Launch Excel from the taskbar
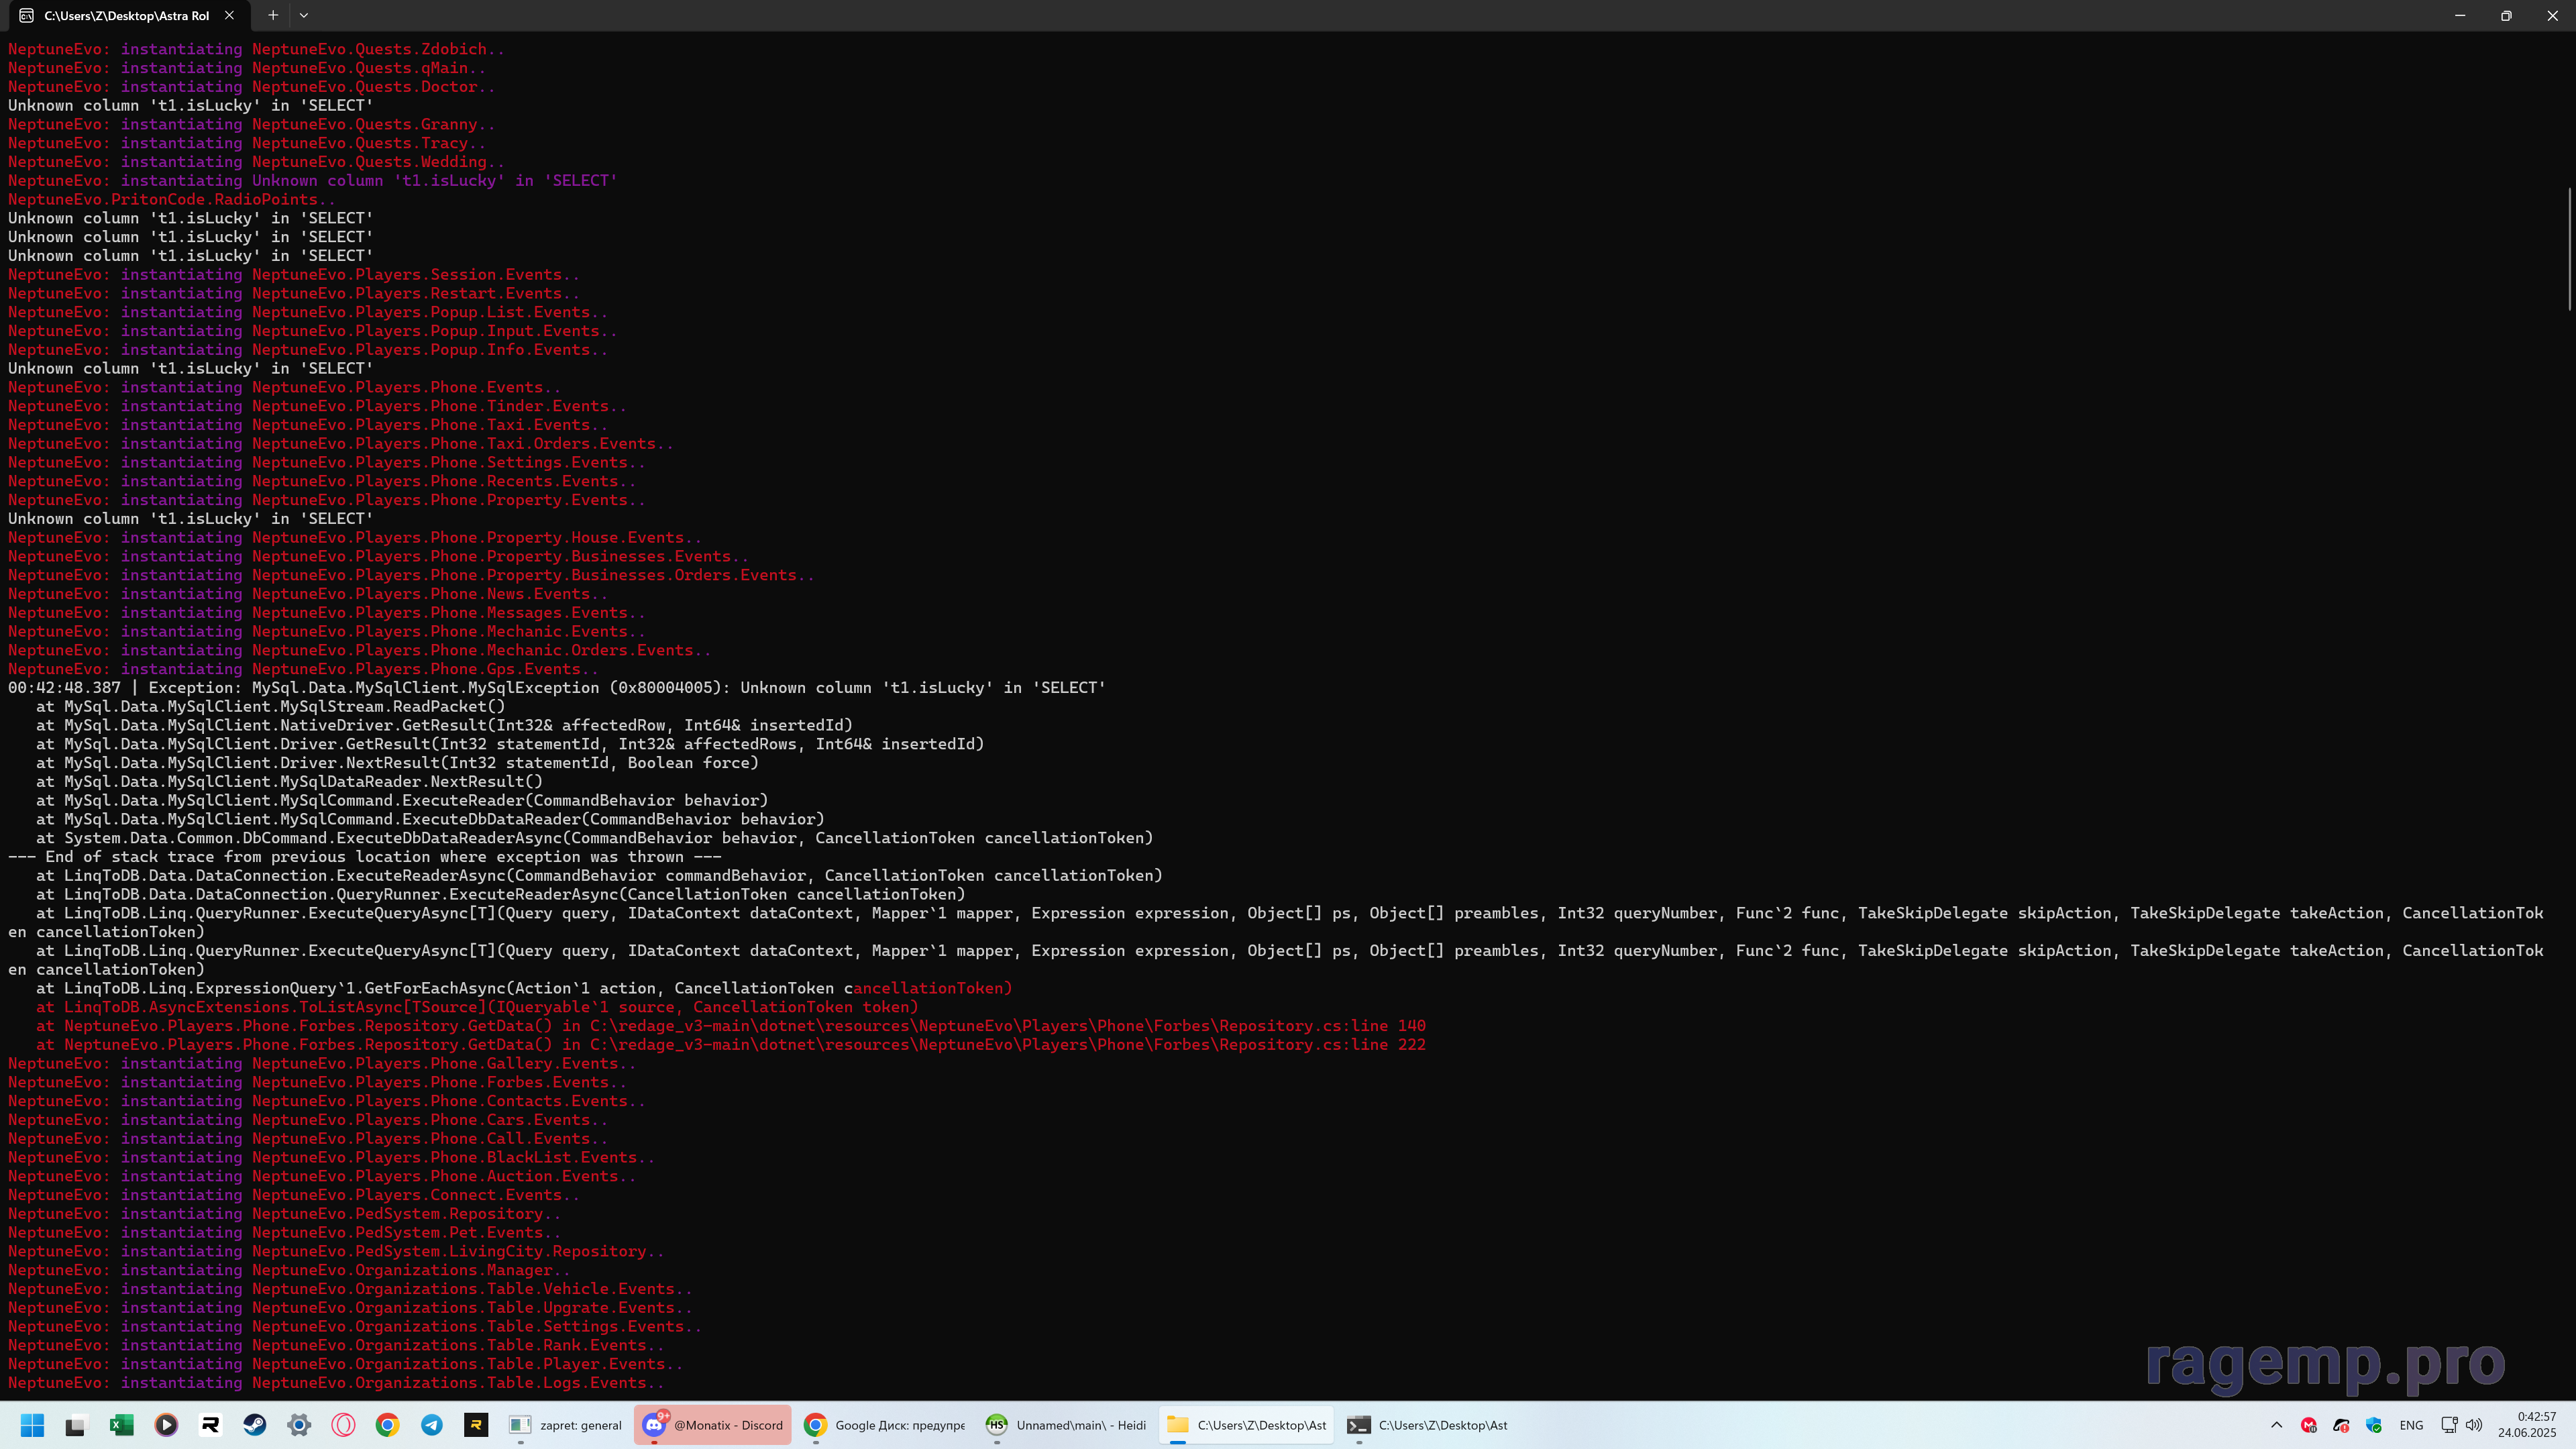 121,1425
